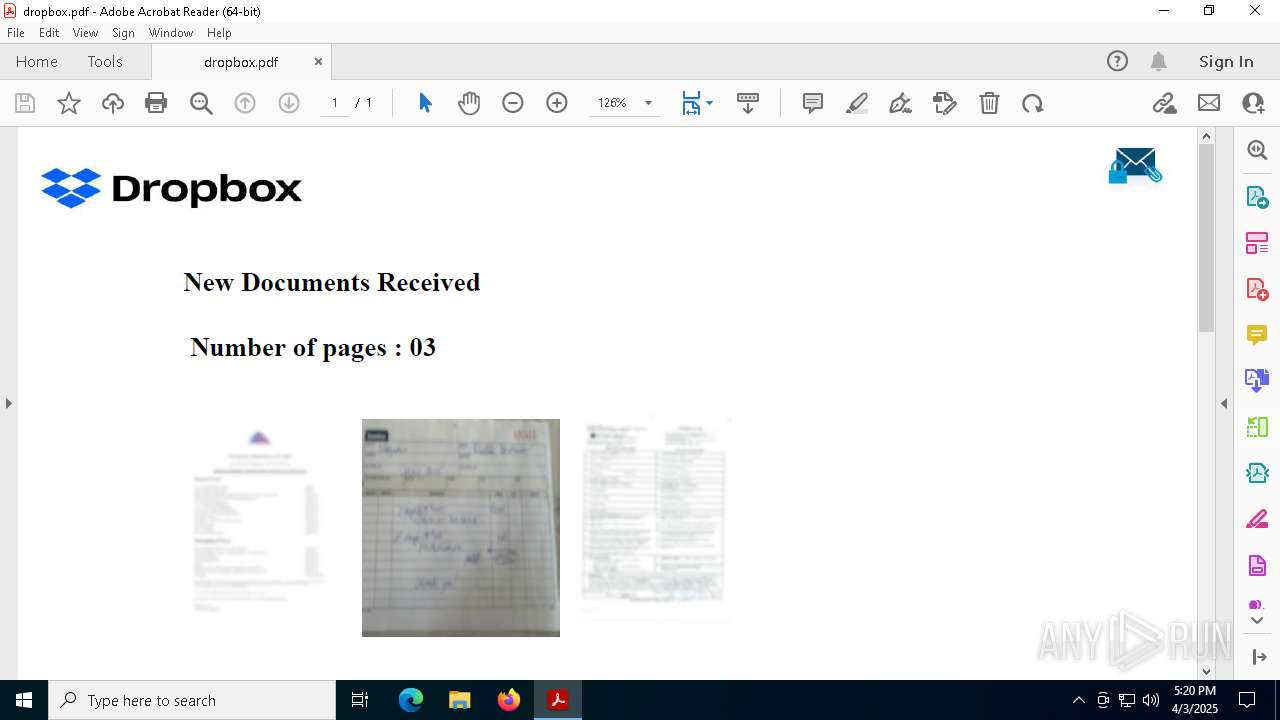Open the File menu

pyautogui.click(x=16, y=33)
